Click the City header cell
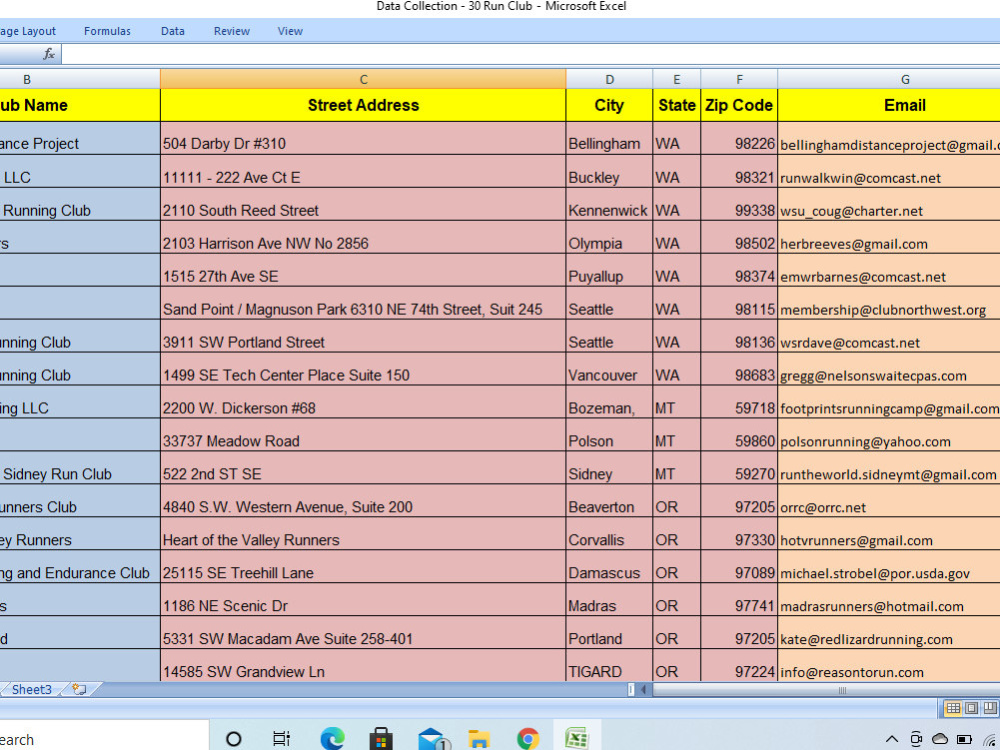Screen dimensions: 1000x750 pyautogui.click(x=609, y=105)
